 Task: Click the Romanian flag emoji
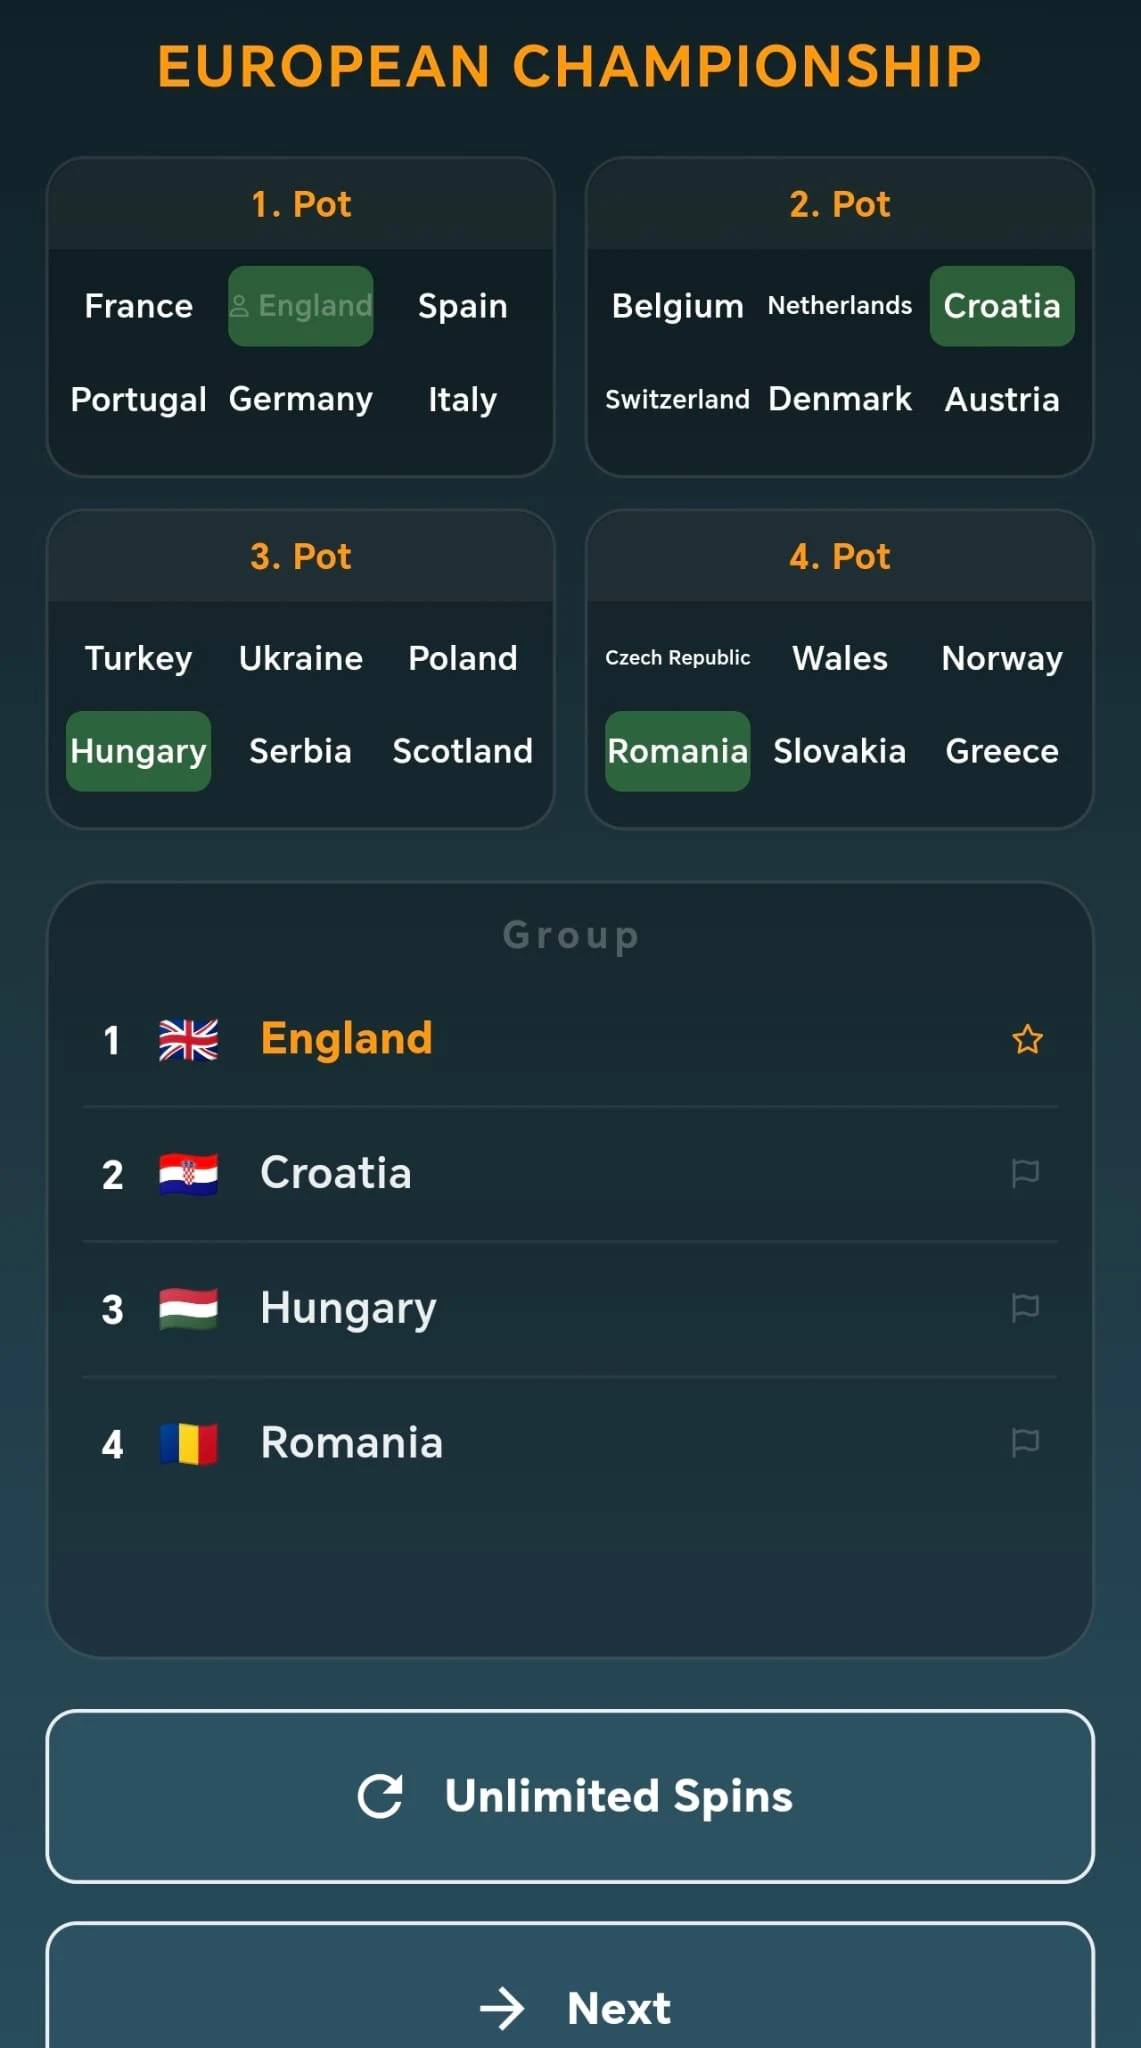click(x=188, y=1443)
